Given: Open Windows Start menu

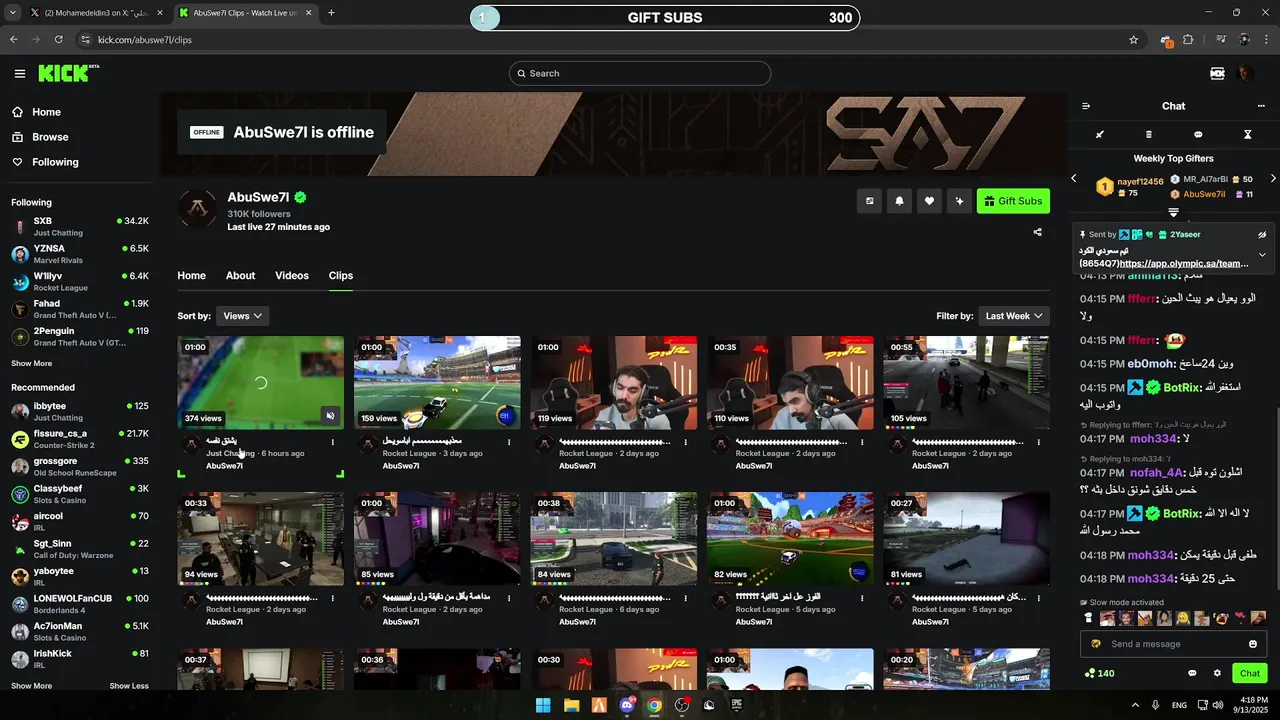Looking at the screenshot, I should [x=543, y=705].
